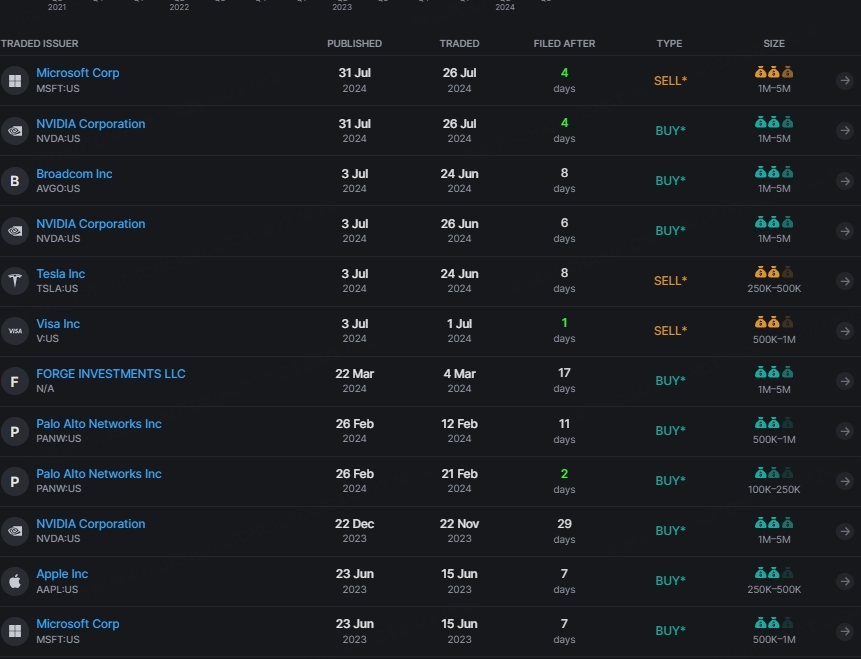Open Visa Inc issuer link
861x659 pixels.
pyautogui.click(x=58, y=323)
